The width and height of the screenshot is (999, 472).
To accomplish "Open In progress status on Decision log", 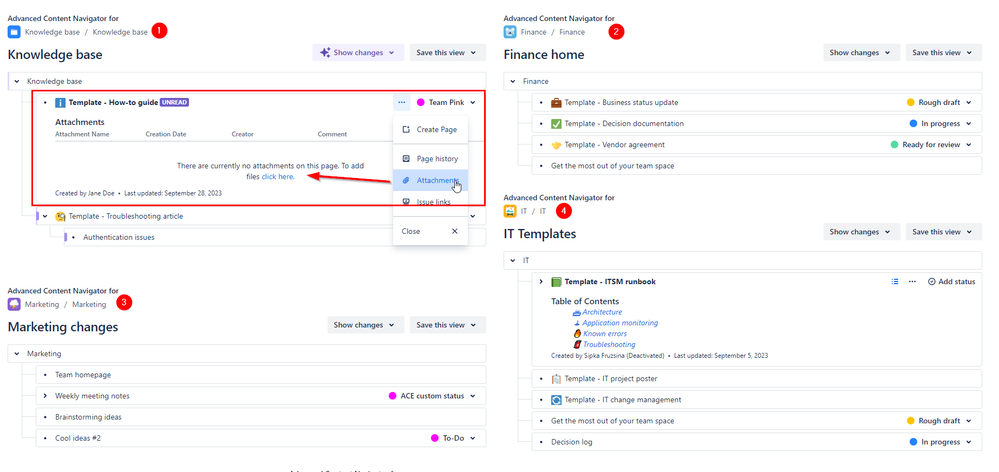I will (942, 442).
